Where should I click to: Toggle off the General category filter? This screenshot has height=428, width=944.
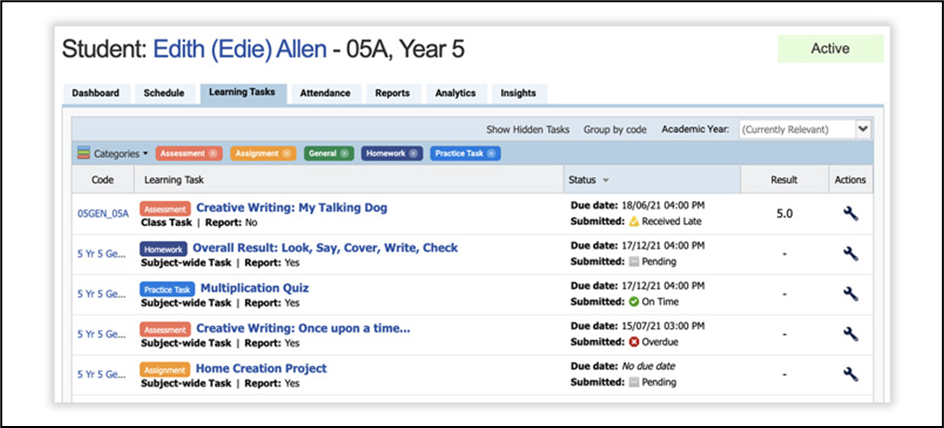pos(344,154)
